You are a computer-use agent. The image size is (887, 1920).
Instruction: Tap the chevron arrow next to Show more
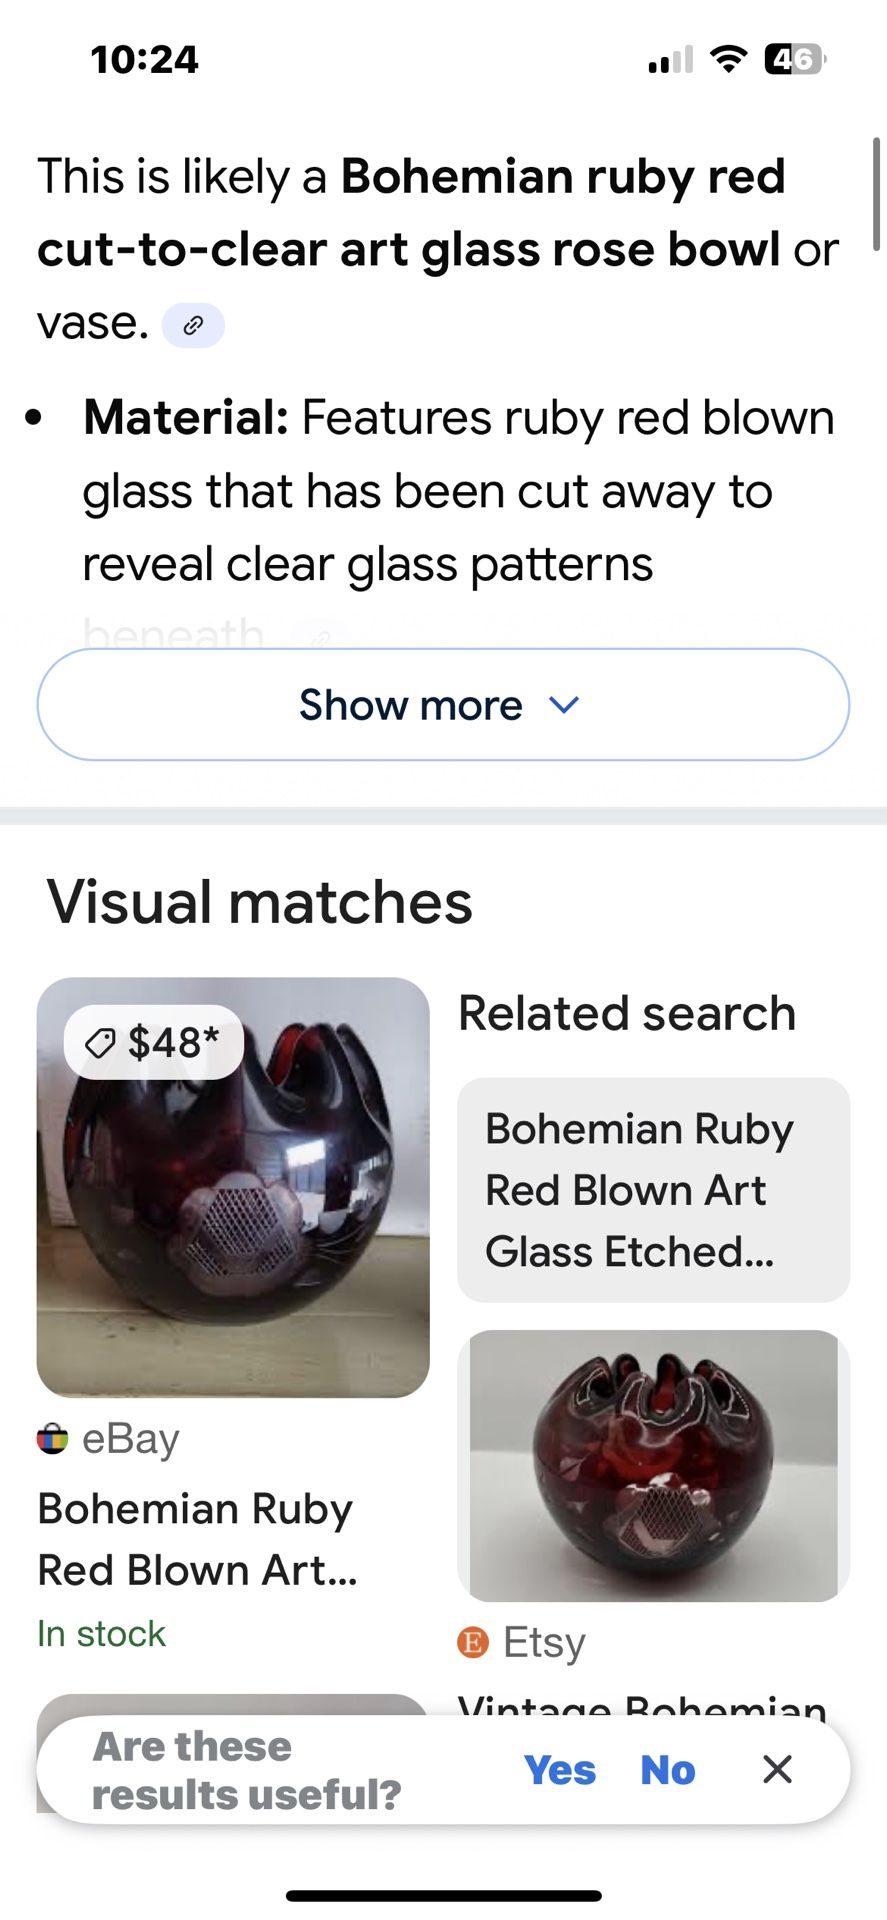(x=564, y=705)
